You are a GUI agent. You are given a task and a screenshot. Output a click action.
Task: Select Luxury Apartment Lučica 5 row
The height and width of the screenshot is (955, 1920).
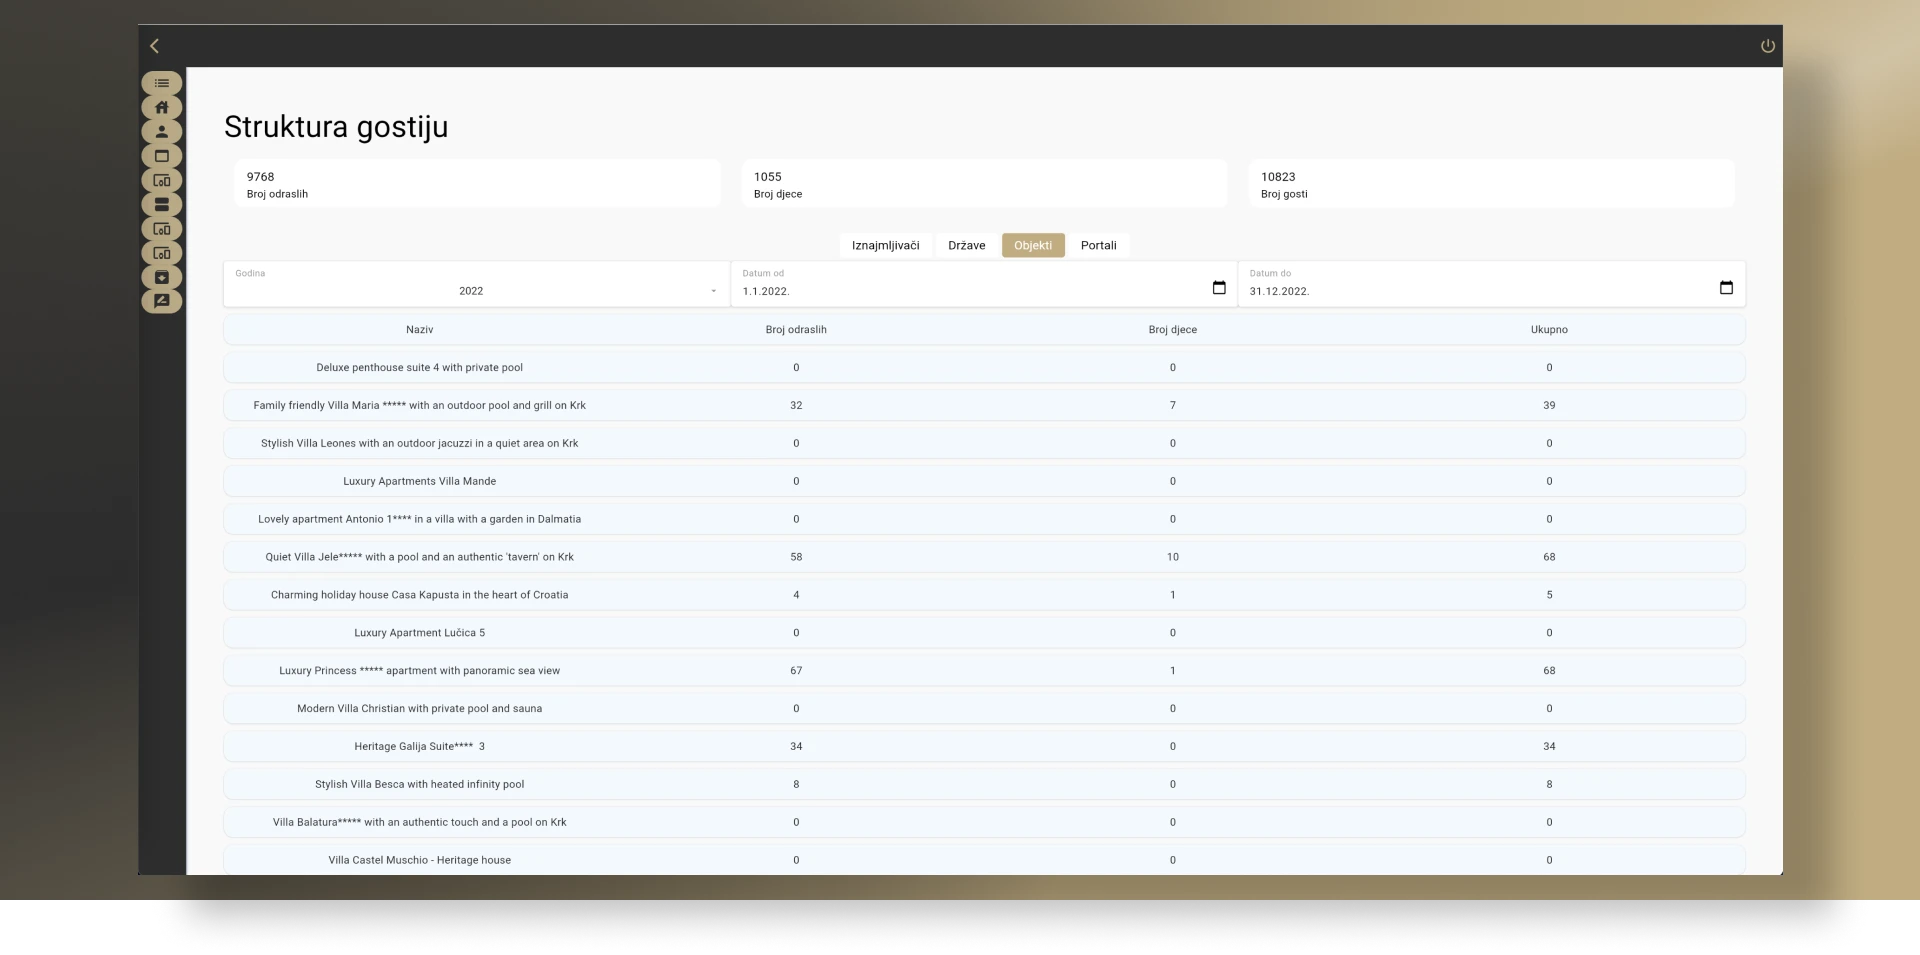click(x=984, y=633)
